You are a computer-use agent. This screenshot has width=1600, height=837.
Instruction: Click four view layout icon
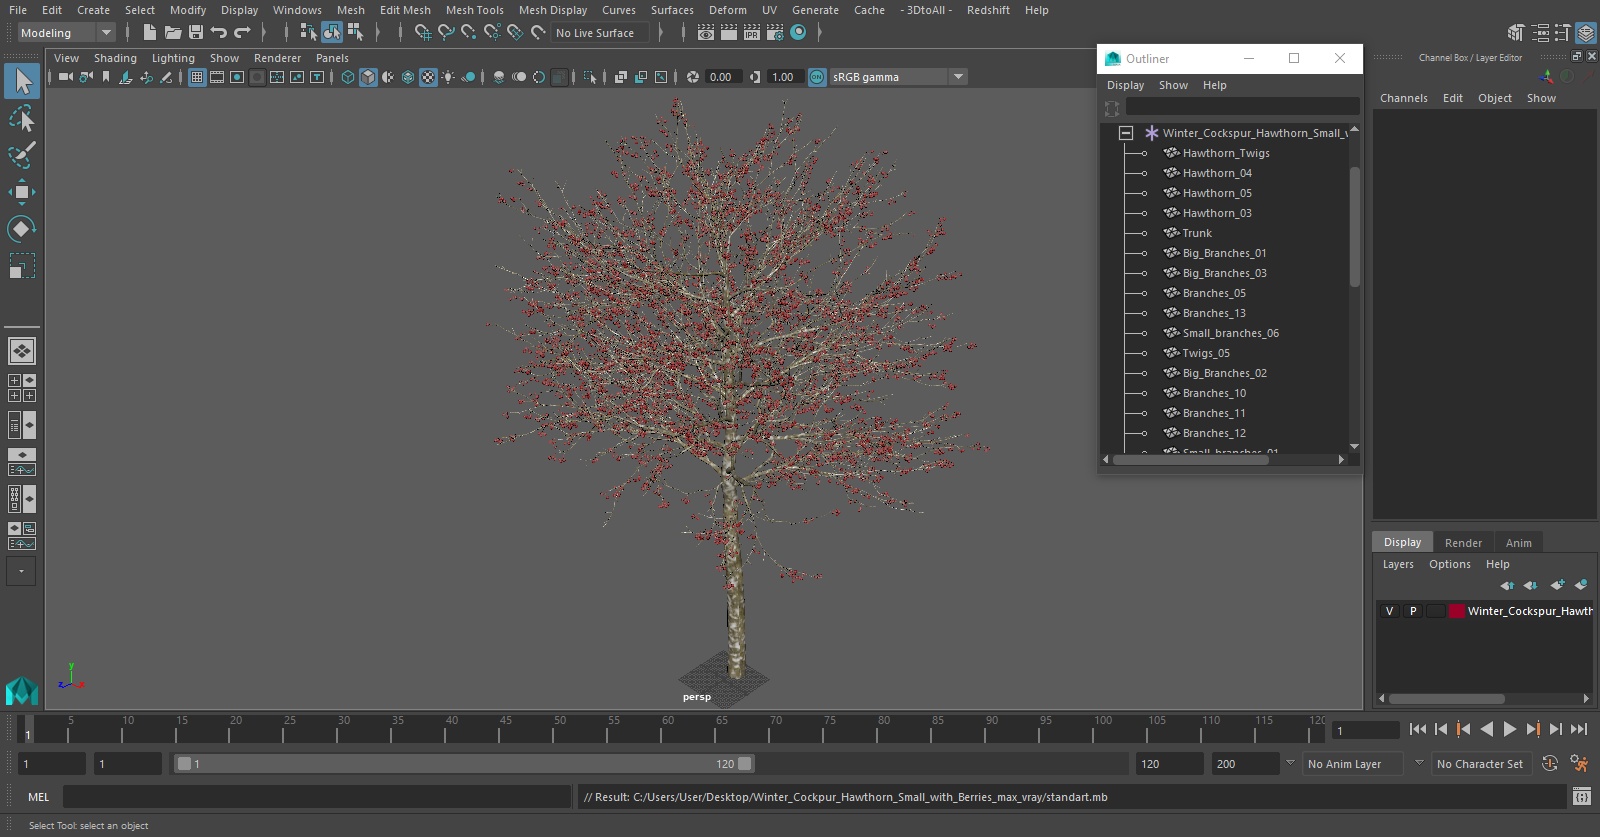(x=22, y=388)
